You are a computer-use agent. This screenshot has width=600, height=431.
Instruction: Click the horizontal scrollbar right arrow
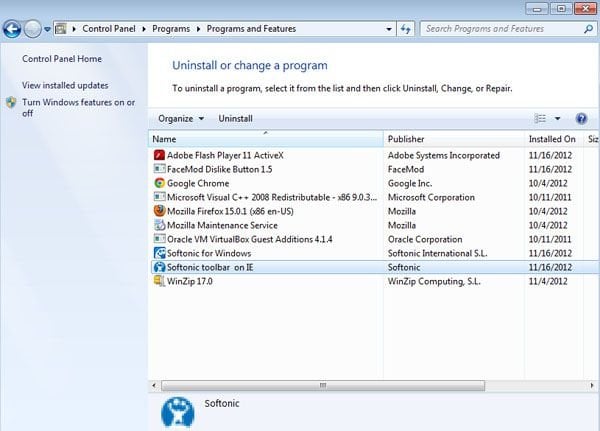point(592,385)
